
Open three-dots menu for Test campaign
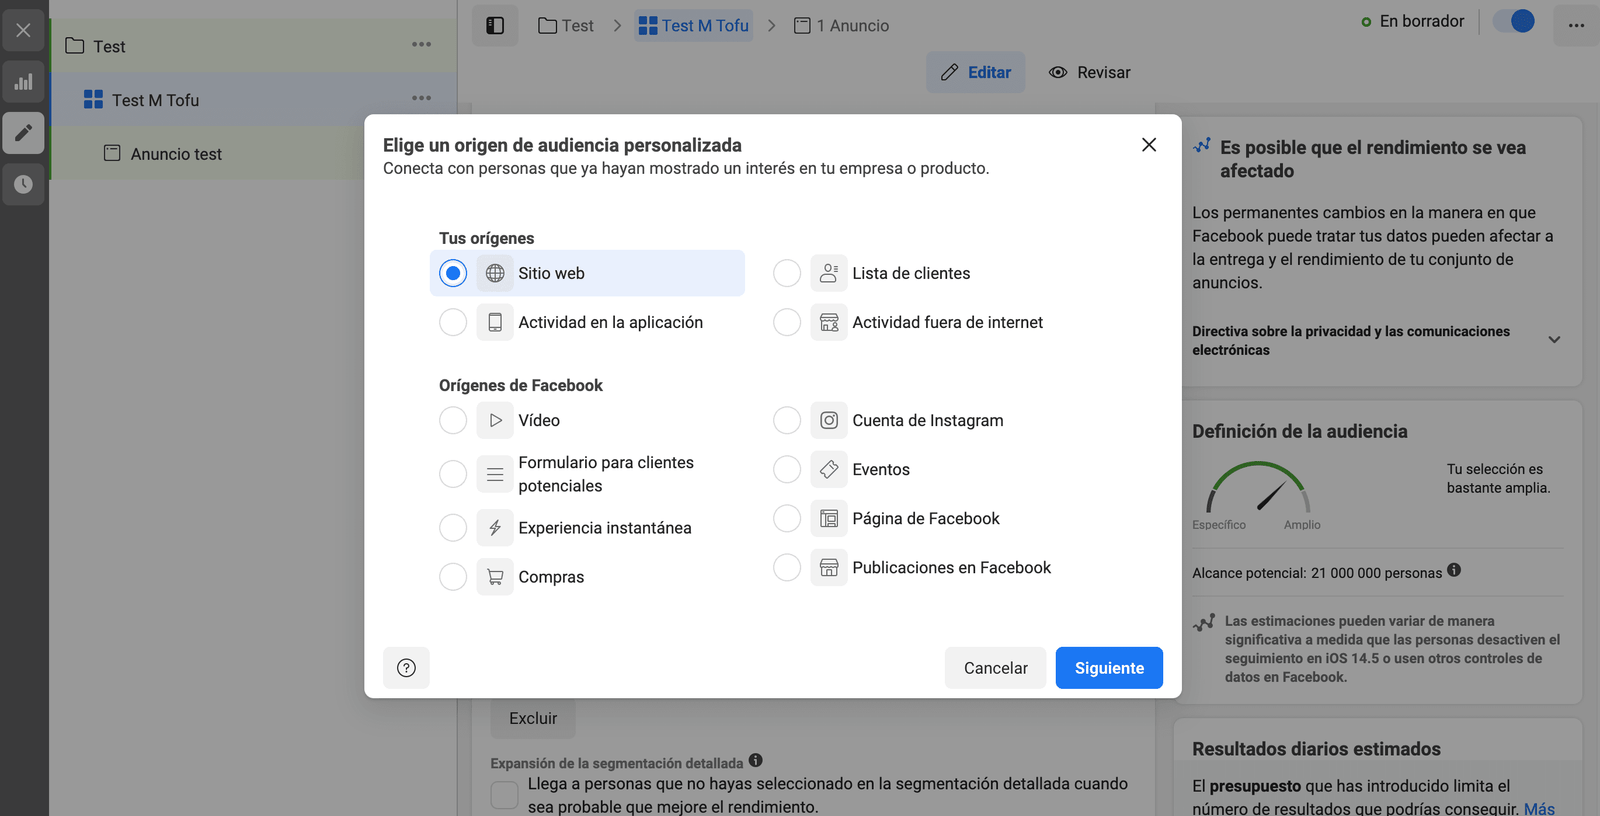point(421,45)
